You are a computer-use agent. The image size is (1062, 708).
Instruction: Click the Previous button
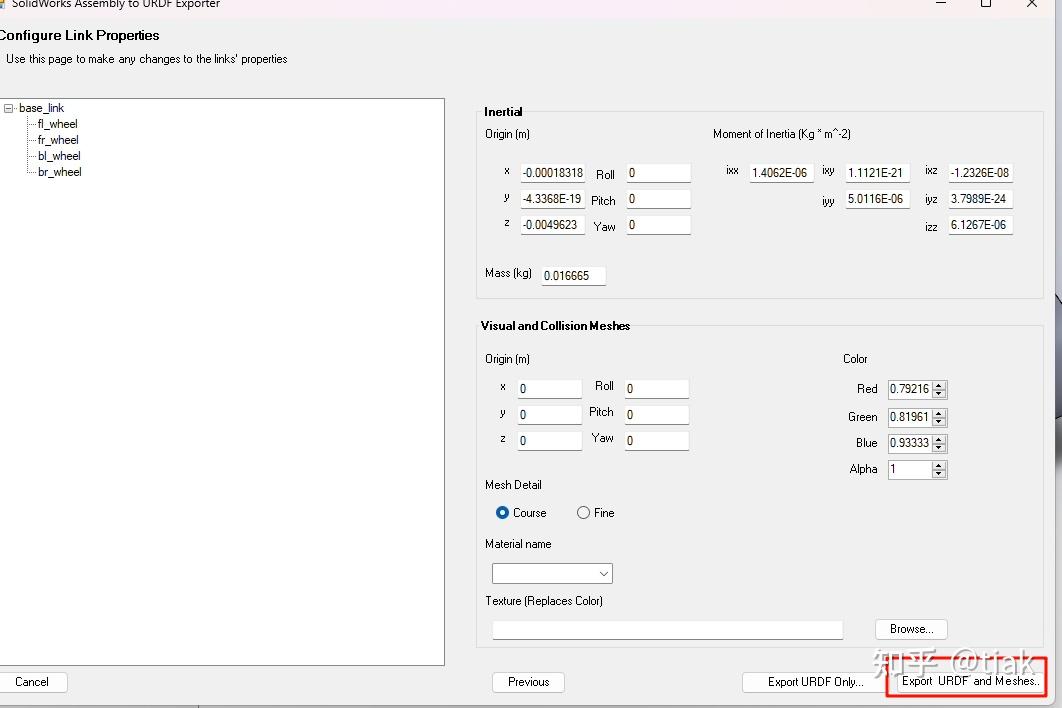click(528, 682)
